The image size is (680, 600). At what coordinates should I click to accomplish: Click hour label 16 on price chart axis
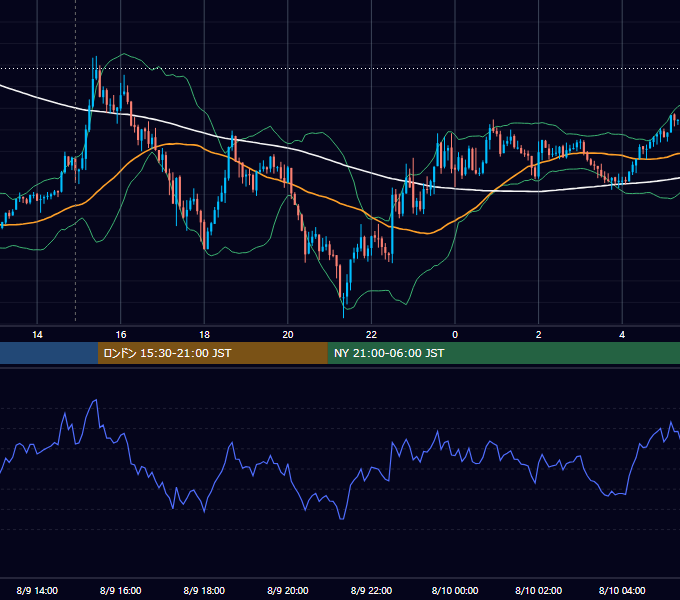[121, 335]
